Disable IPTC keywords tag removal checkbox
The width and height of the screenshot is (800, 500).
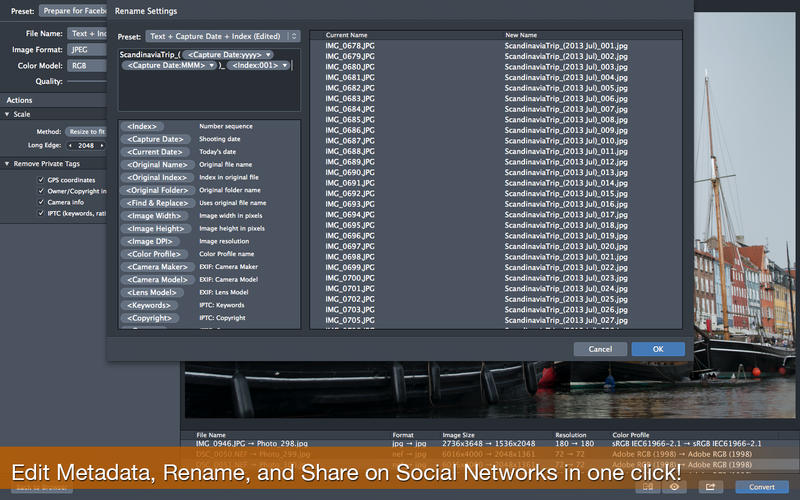click(40, 213)
